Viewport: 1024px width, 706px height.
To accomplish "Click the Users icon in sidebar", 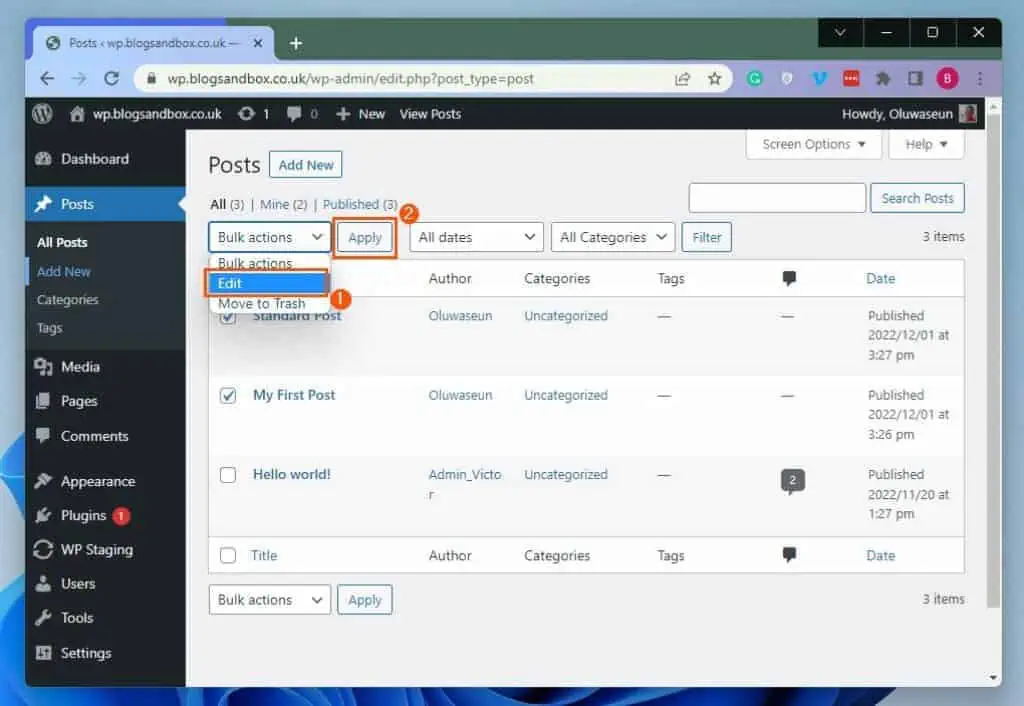I will tap(43, 583).
